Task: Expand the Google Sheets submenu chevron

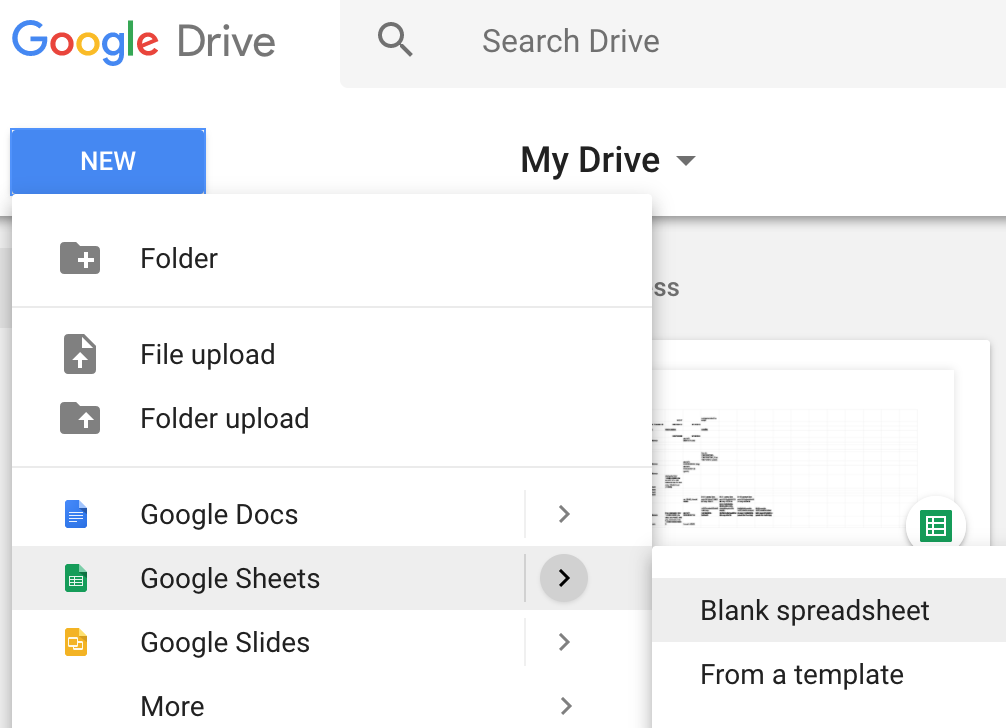Action: click(564, 578)
